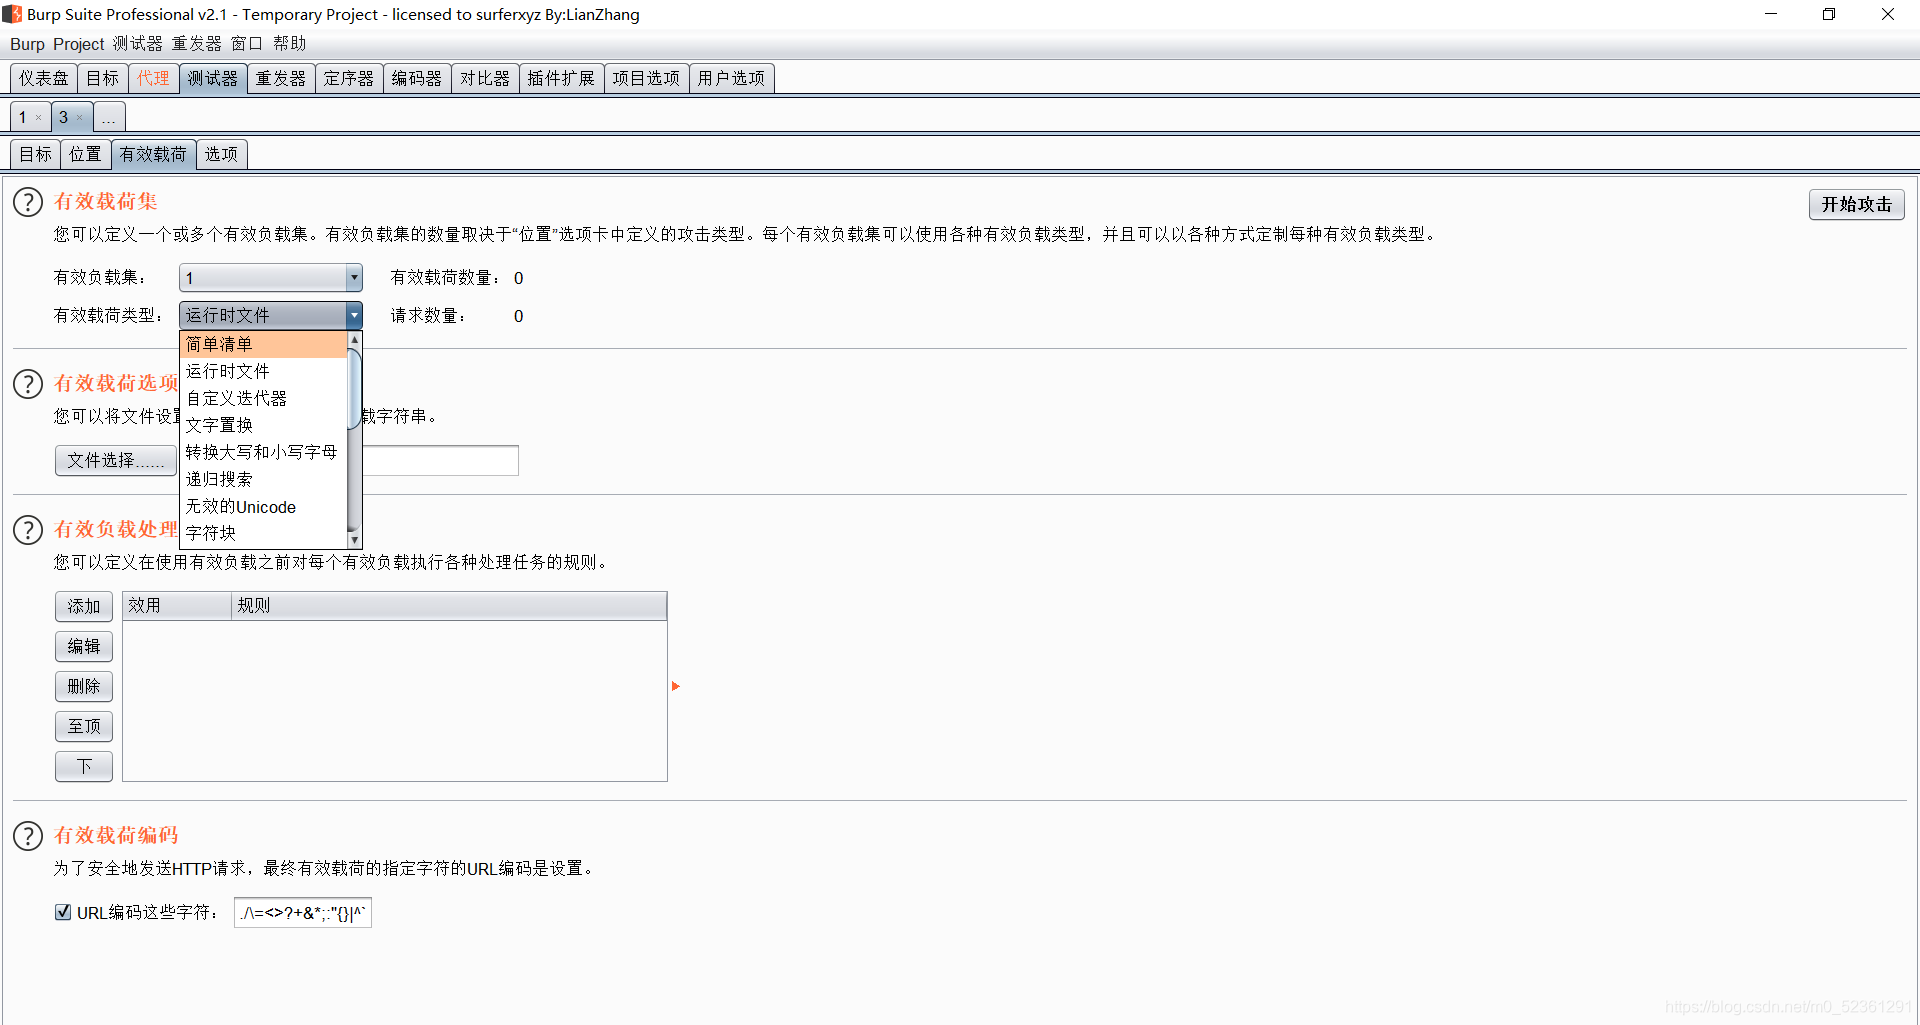The width and height of the screenshot is (1920, 1025).
Task: Click the 删除 rule button
Action: [x=84, y=686]
